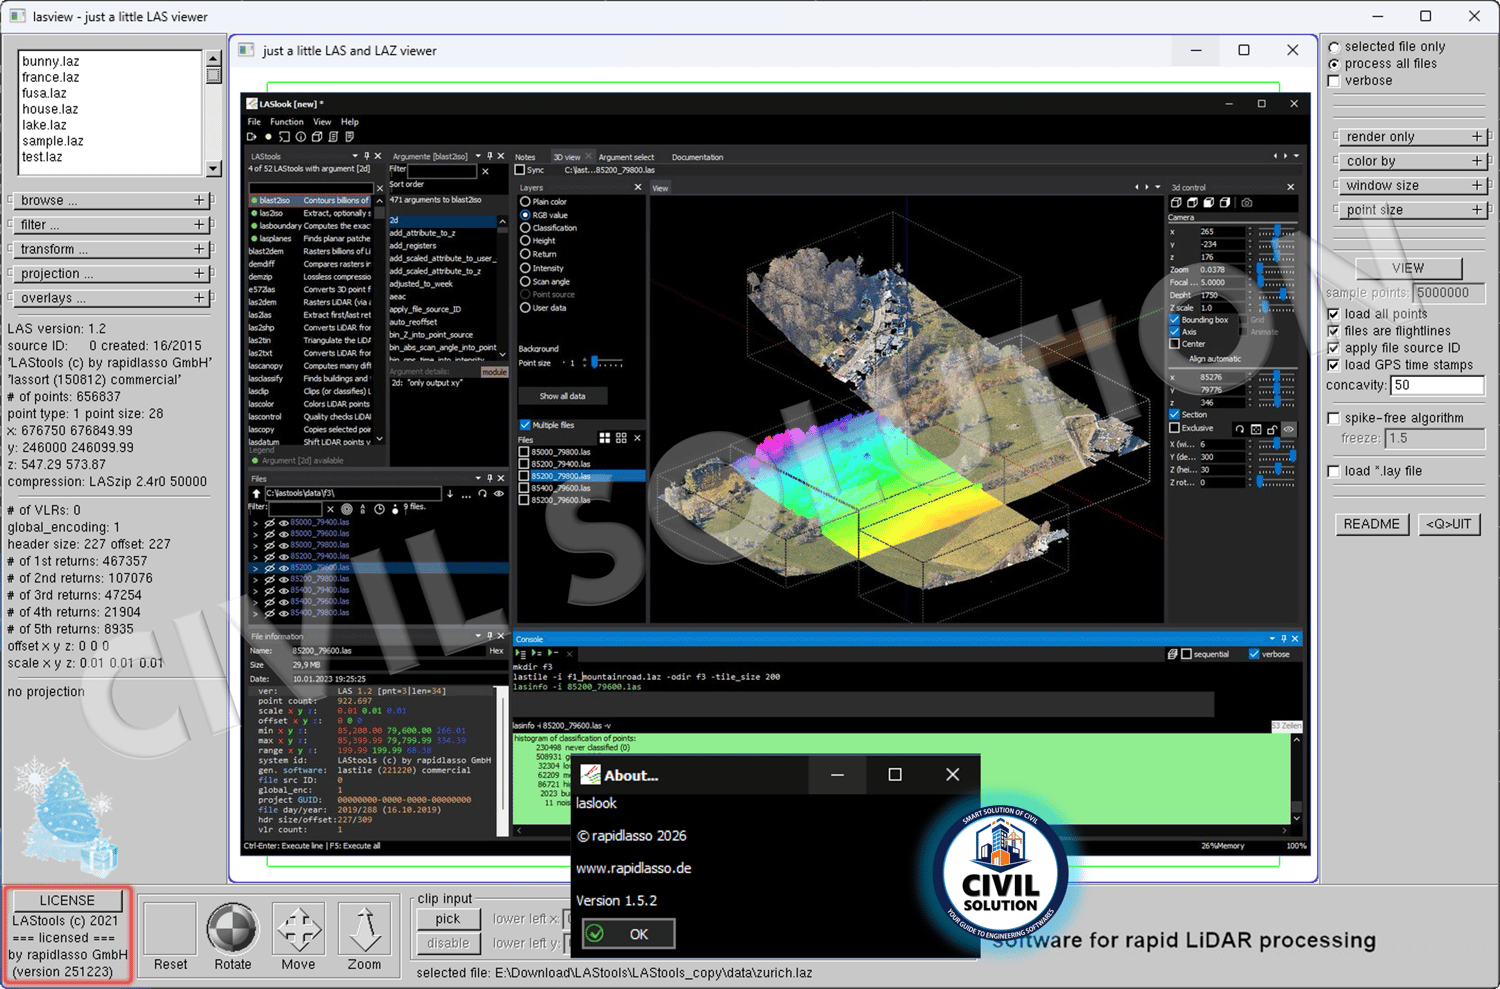
Task: Toggle 'load GPS time stamps' checkbox
Action: [1333, 365]
